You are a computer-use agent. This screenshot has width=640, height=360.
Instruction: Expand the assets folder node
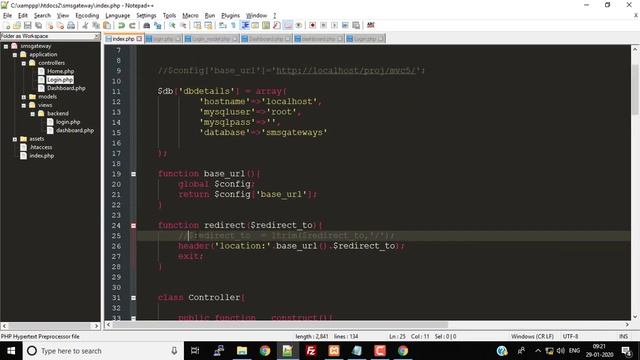15,139
